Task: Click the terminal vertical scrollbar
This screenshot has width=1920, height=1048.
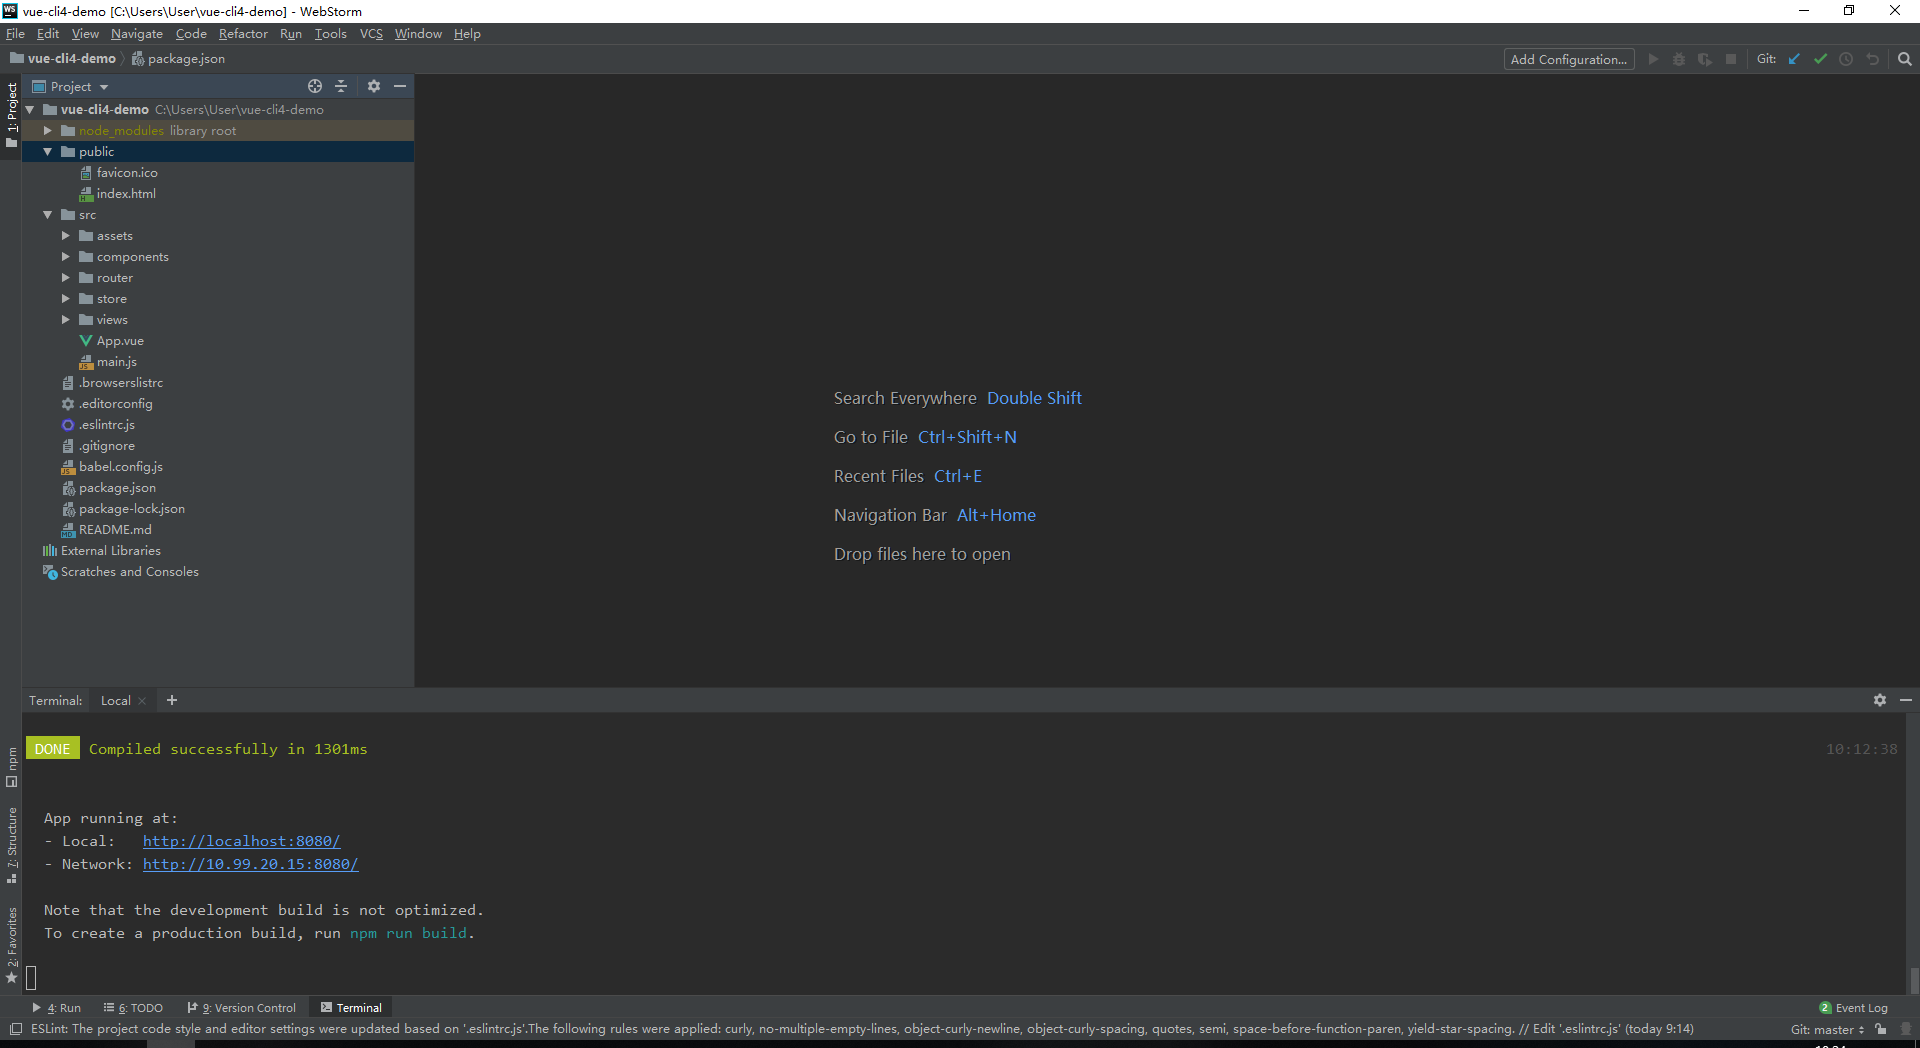Action: click(x=1913, y=978)
